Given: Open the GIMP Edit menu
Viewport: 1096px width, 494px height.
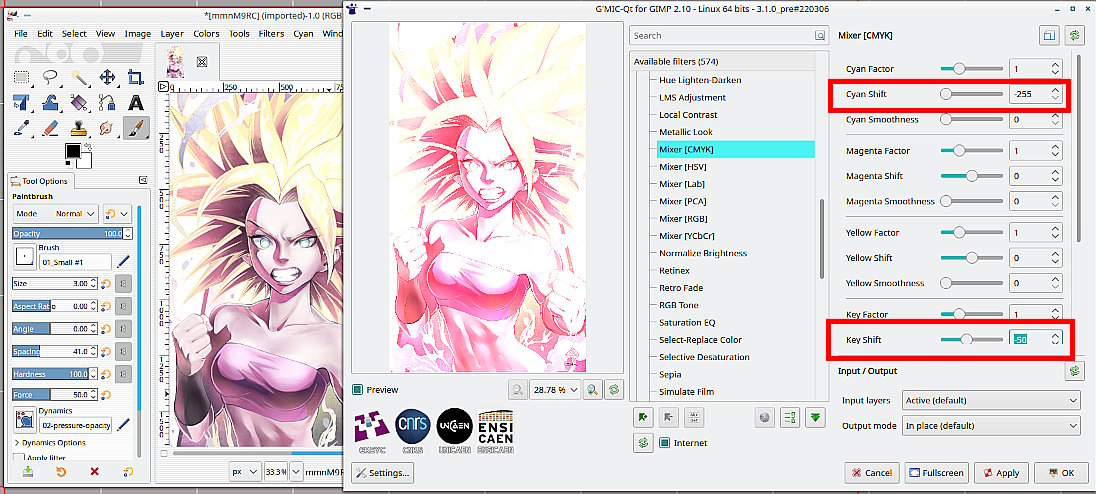Looking at the screenshot, I should pos(45,34).
